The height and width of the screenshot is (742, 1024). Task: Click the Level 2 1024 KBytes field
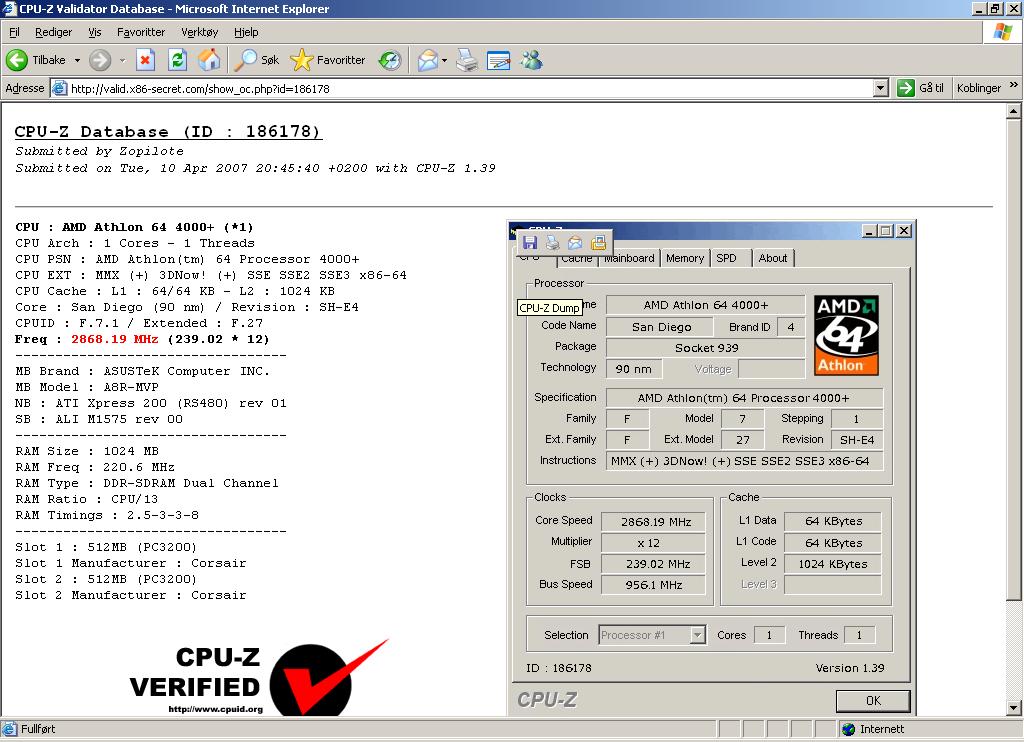[833, 564]
